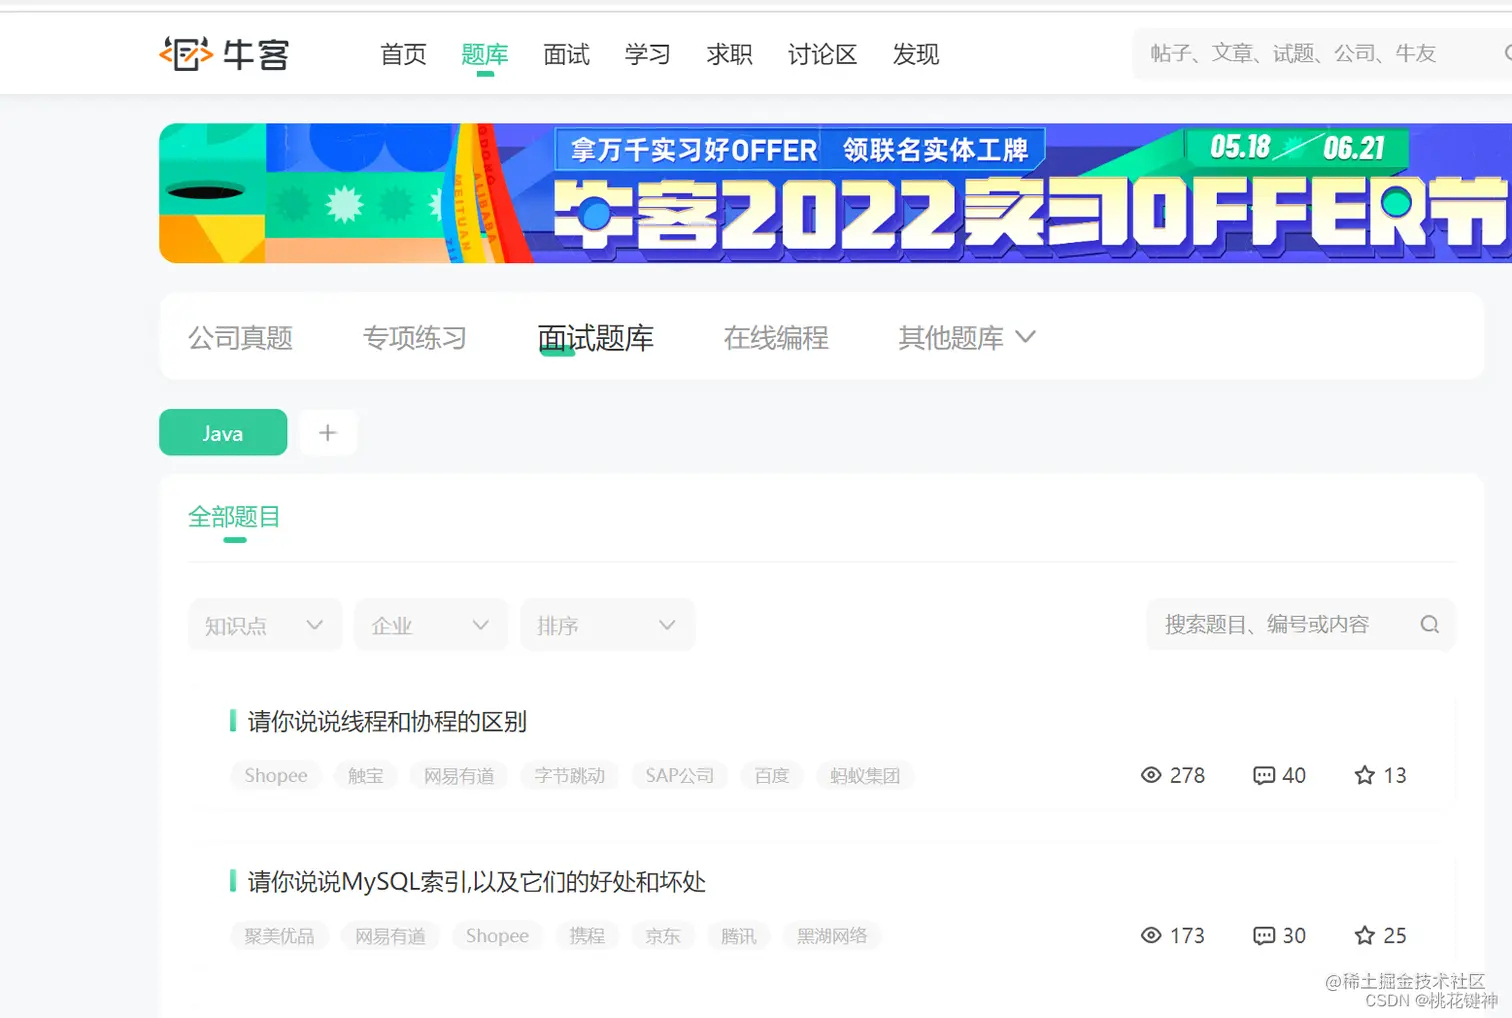Toggle the Java filter tag
The image size is (1512, 1018).
click(x=222, y=432)
